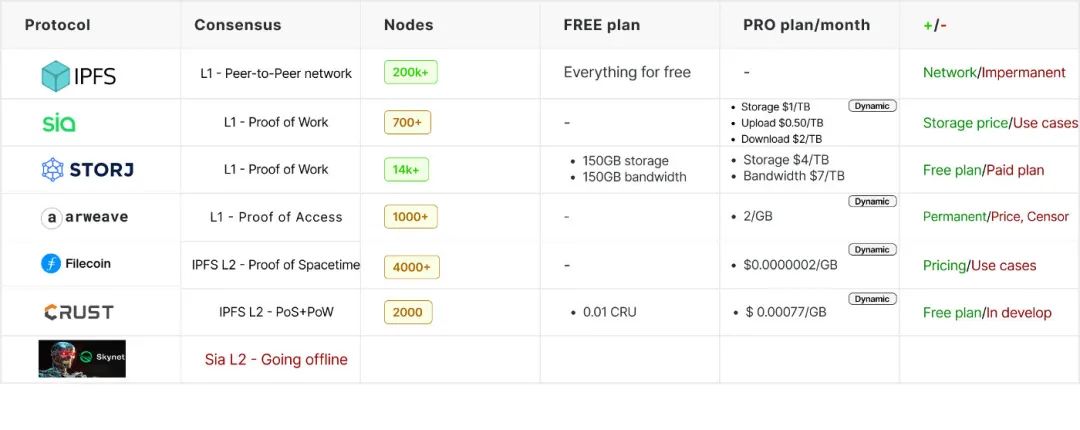This screenshot has height=430, width=1080.
Task: Open the Skynet thumbnail image
Action: point(82,358)
